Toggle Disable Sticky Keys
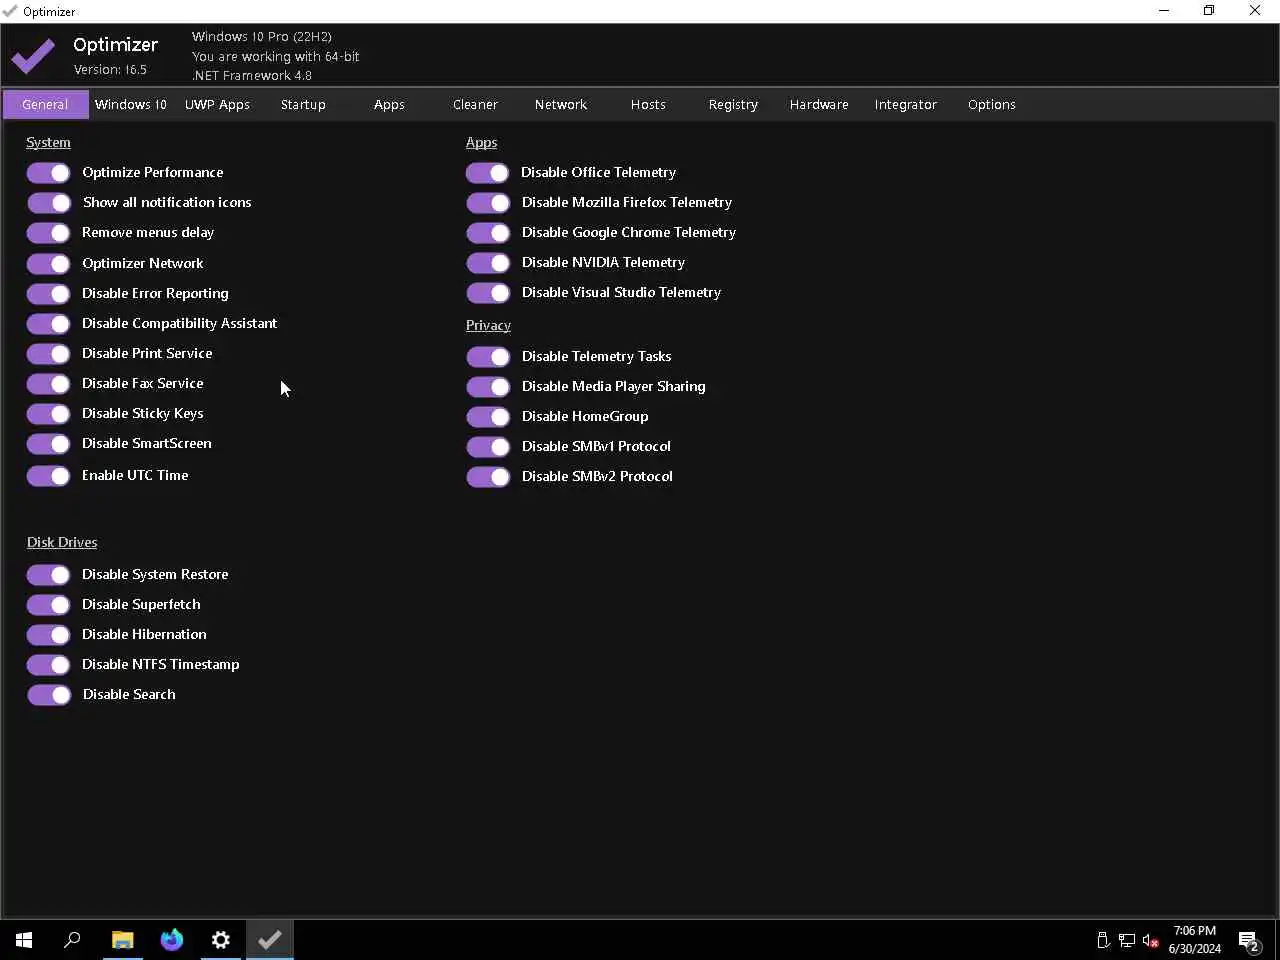1280x960 pixels. 48,414
